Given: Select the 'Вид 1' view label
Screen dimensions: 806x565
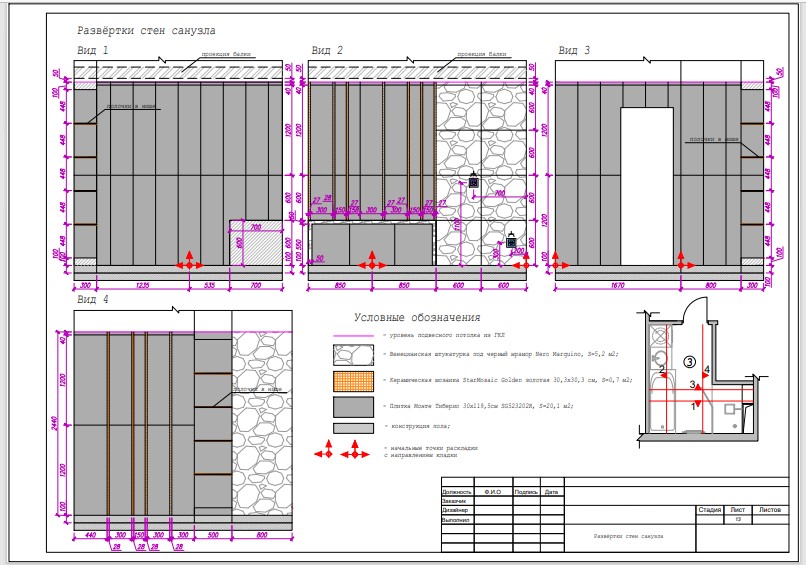Looking at the screenshot, I should pyautogui.click(x=93, y=50).
